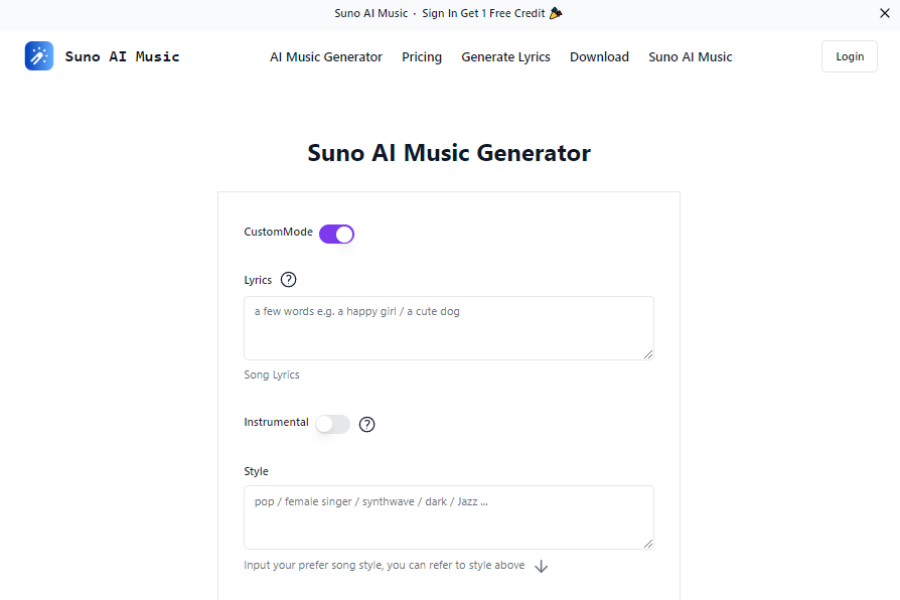Dismiss the promo banner with the X
This screenshot has height=600, width=900.
click(884, 13)
